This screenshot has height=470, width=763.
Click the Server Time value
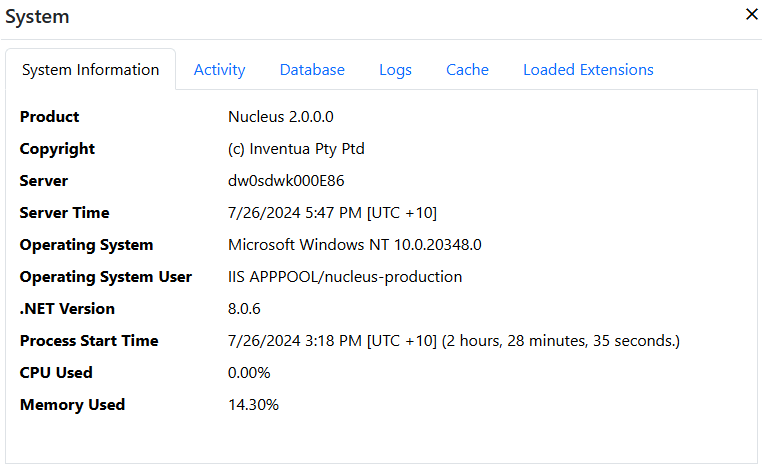(332, 213)
